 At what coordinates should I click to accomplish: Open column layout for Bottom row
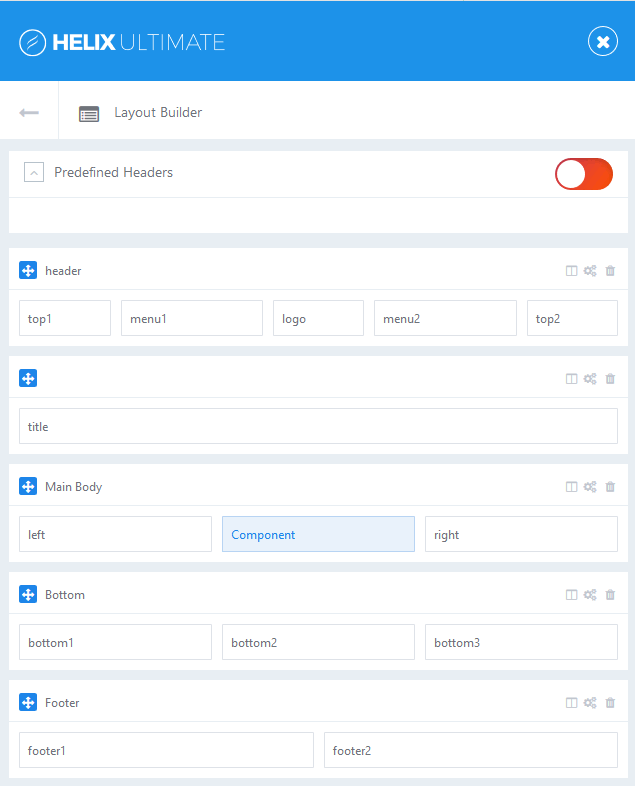pos(571,595)
